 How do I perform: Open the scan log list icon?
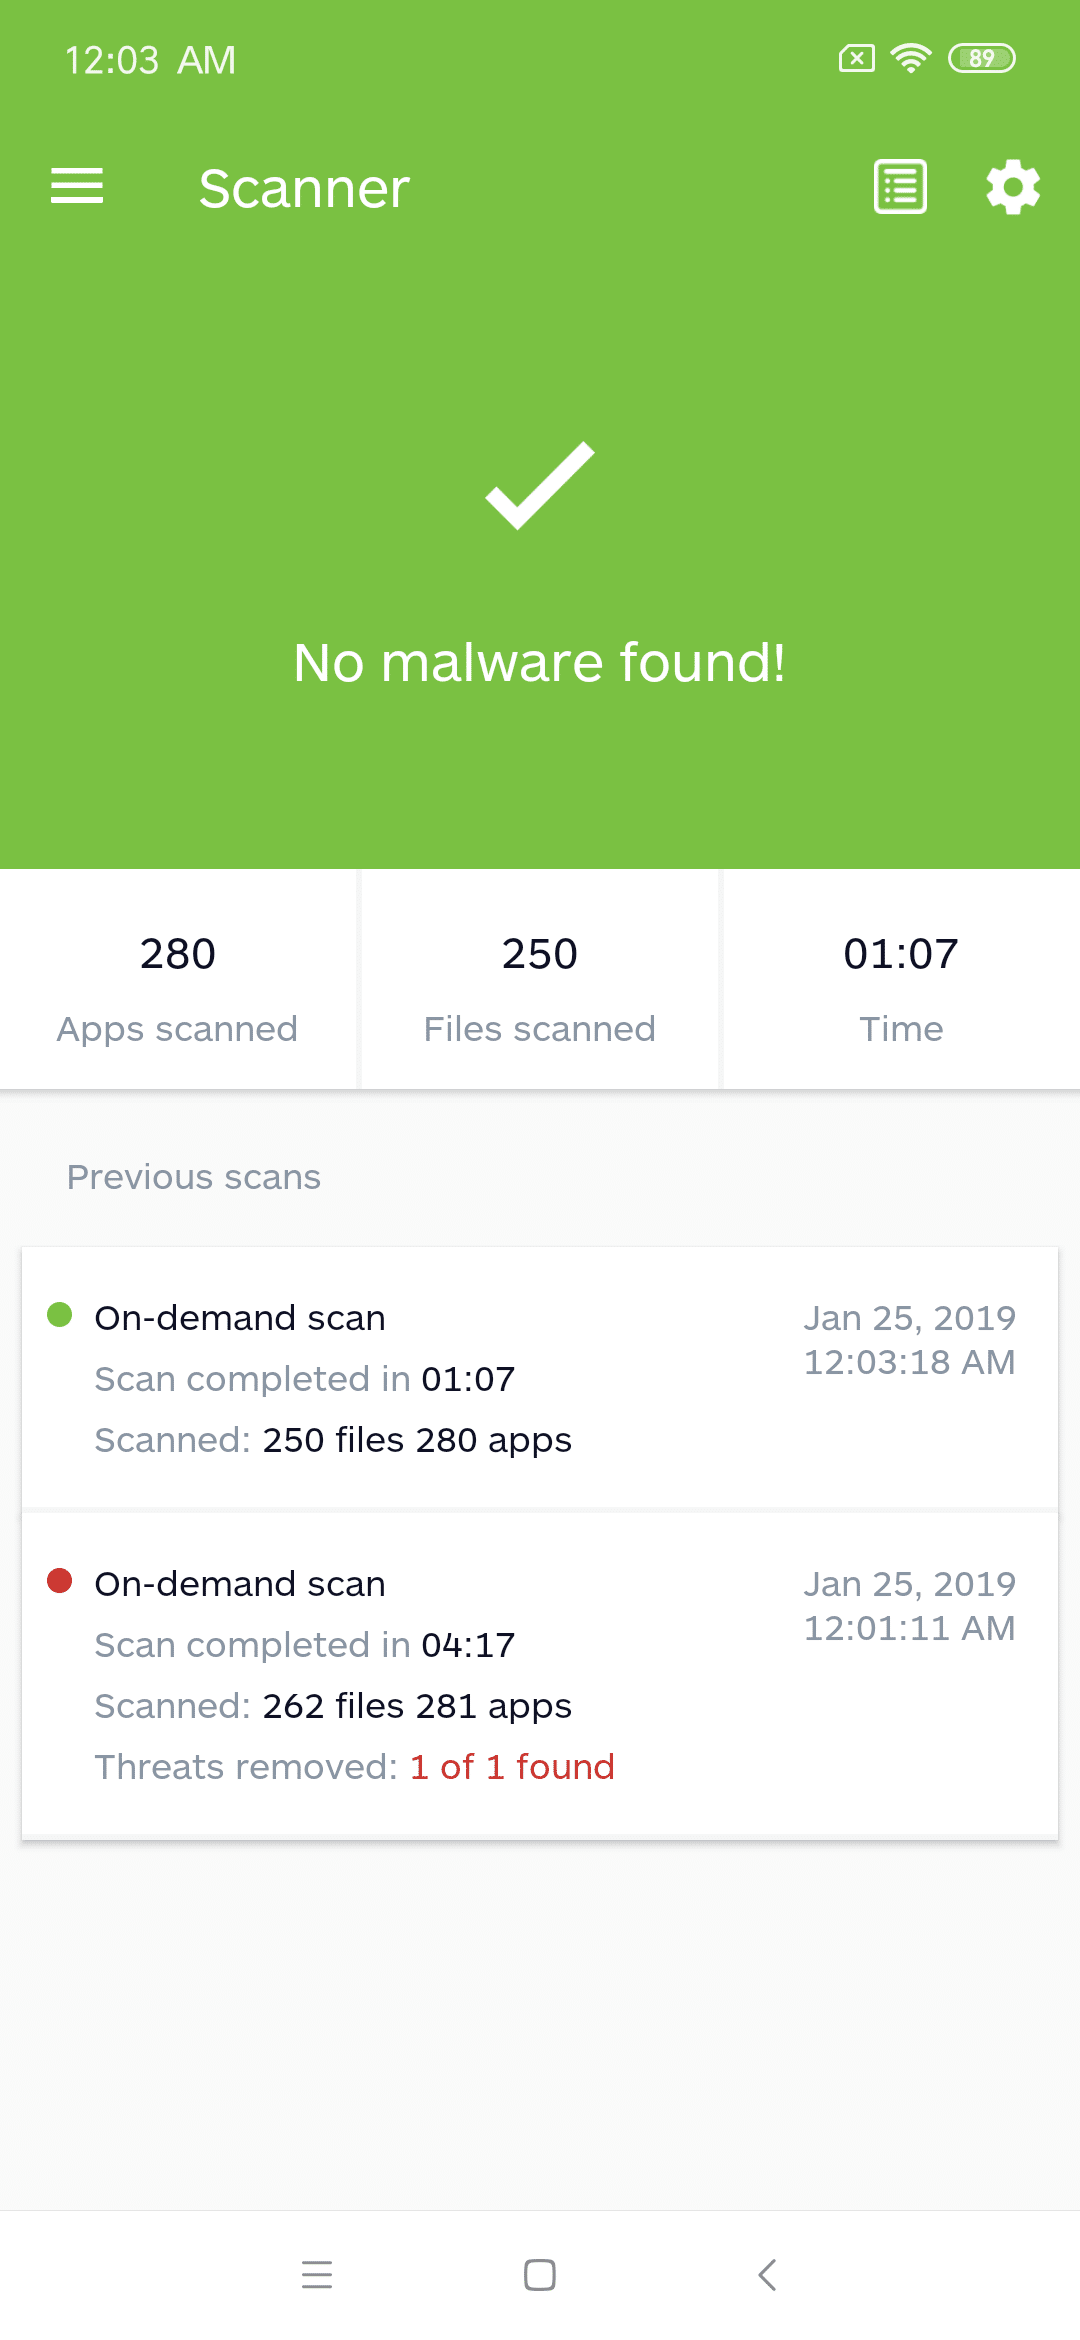(900, 187)
